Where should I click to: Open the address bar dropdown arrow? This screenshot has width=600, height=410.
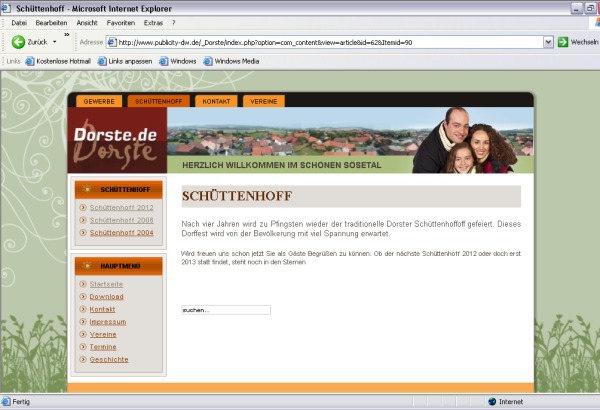tap(548, 42)
